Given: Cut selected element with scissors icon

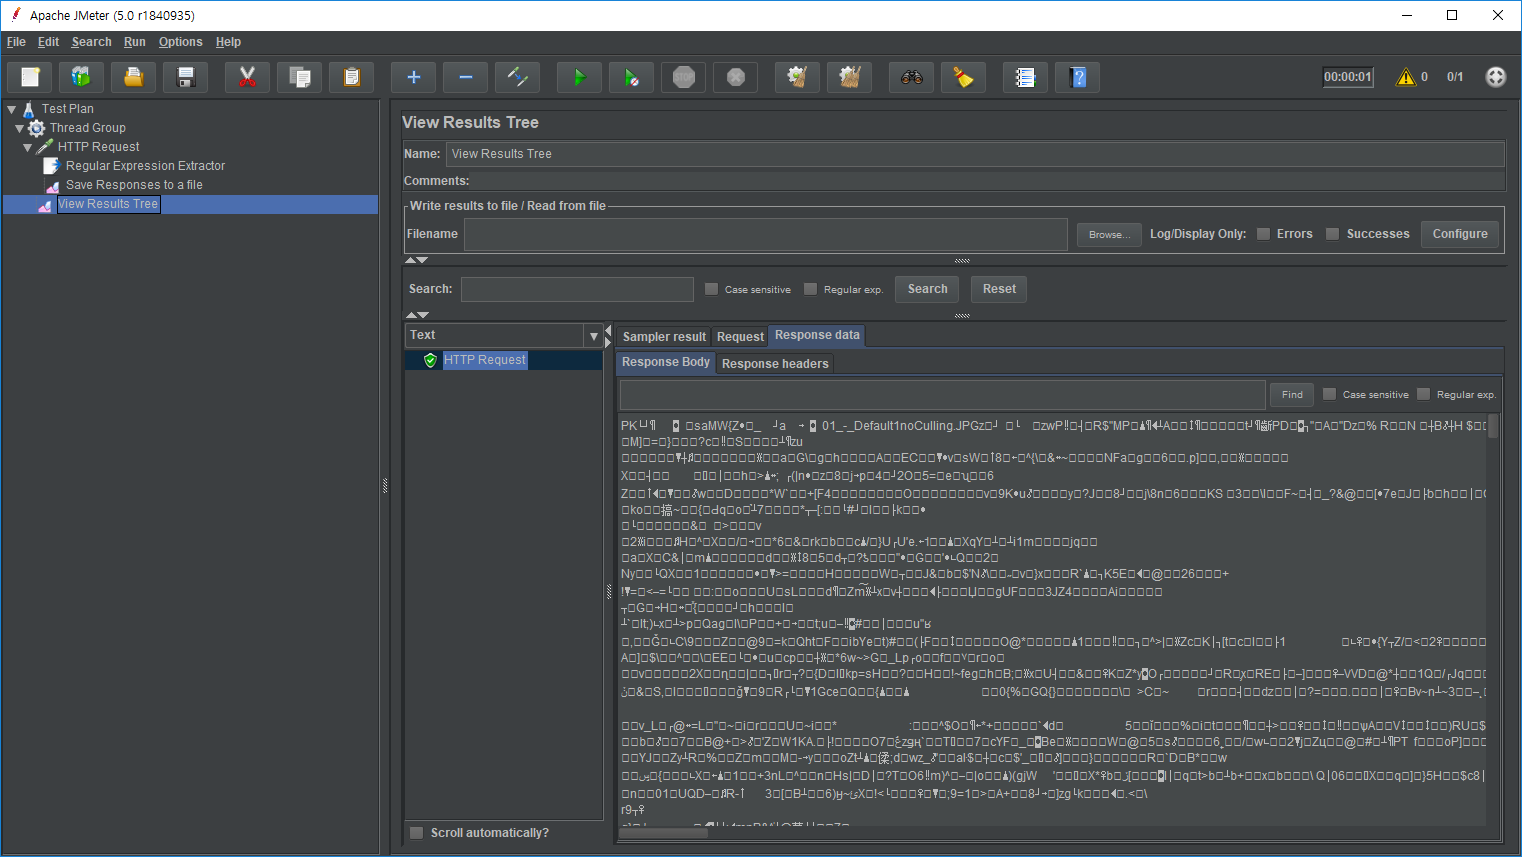Looking at the screenshot, I should [248, 77].
